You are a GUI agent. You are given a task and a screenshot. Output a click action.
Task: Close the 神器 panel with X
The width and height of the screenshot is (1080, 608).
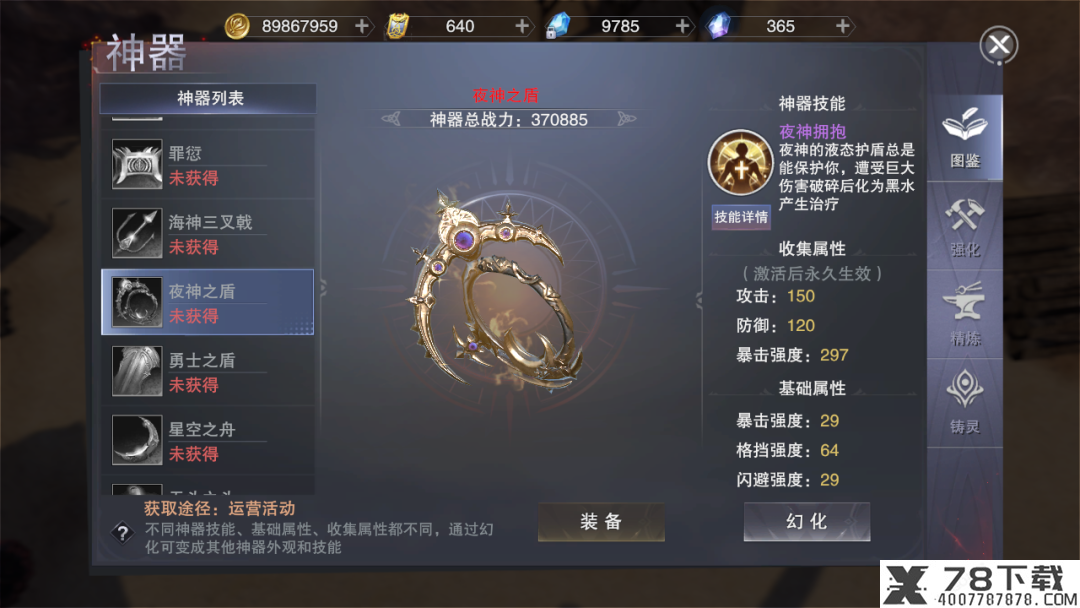pos(999,45)
